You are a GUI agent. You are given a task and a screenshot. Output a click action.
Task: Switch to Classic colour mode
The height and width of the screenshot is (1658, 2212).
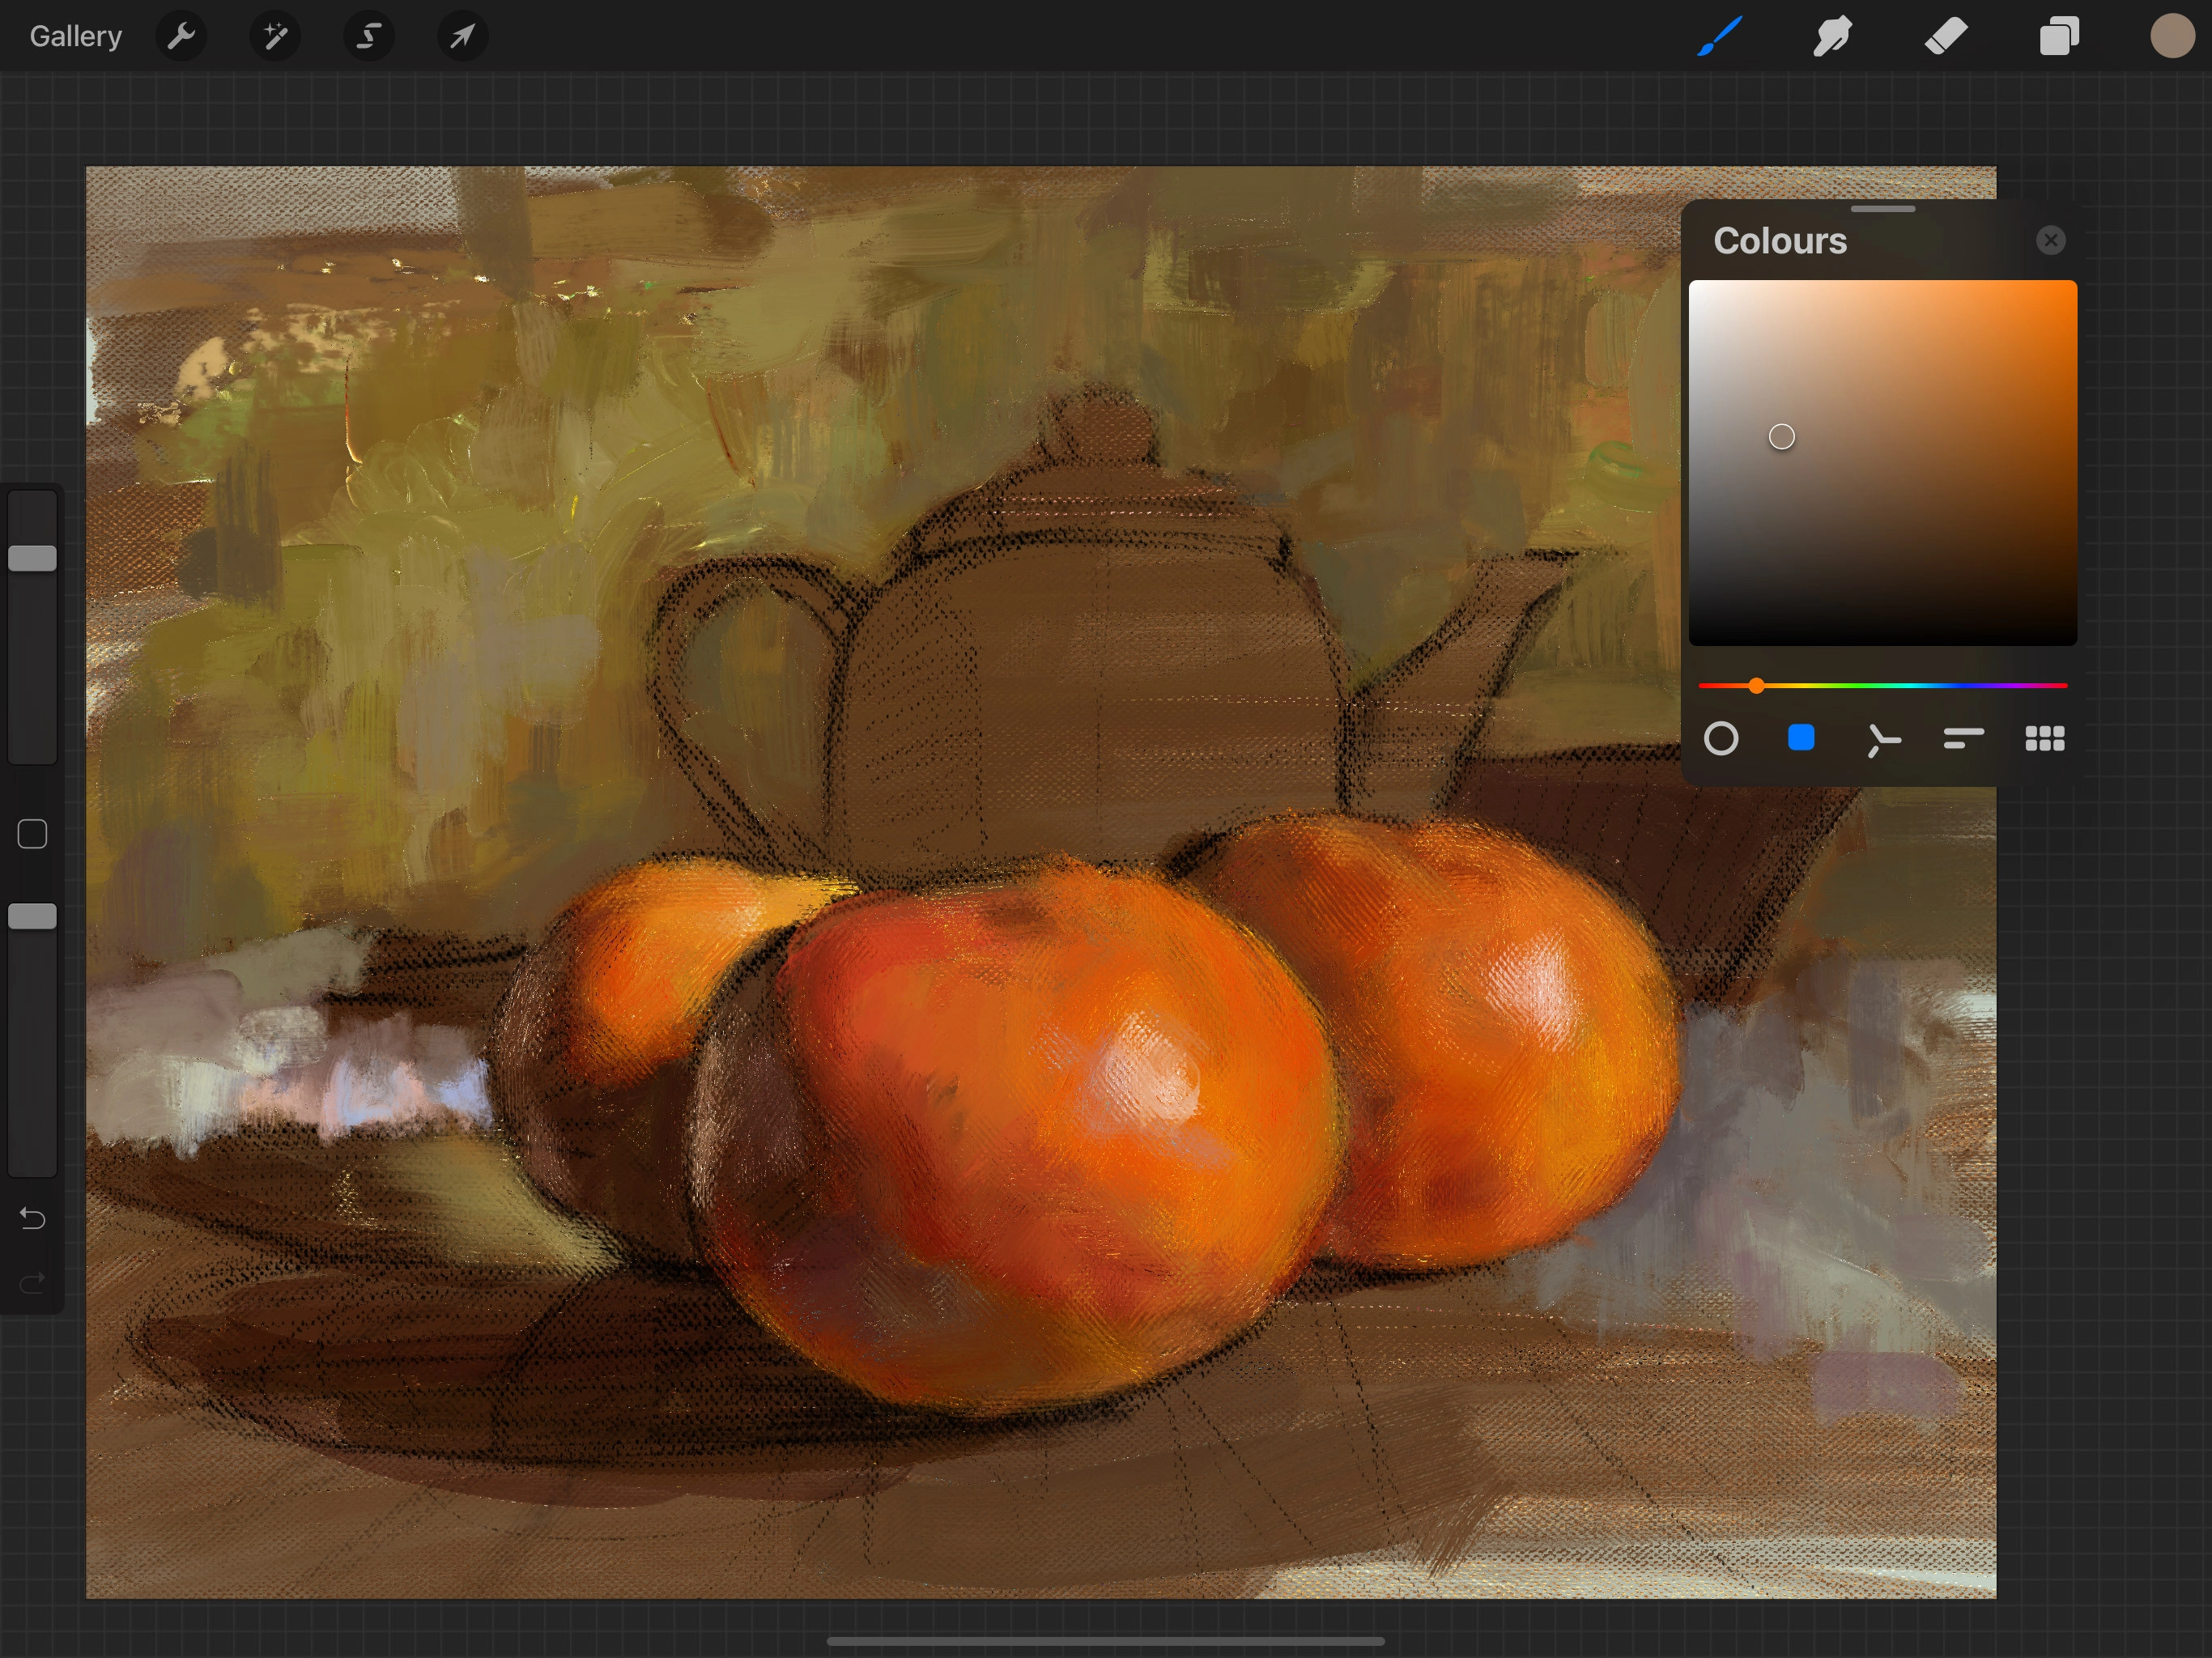[1801, 739]
